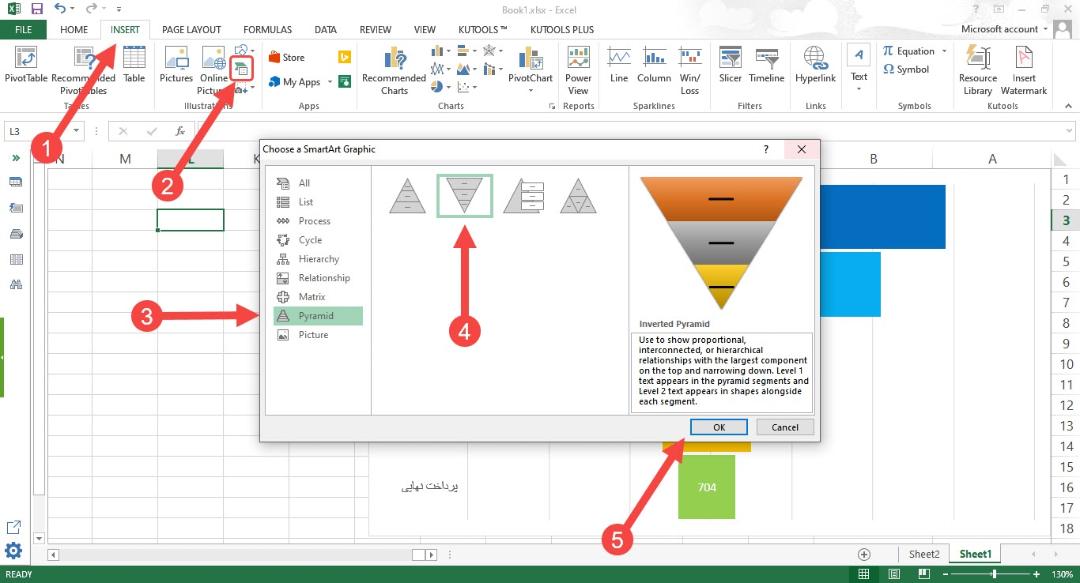Open the INSERT ribbon tab
The width and height of the screenshot is (1080, 583).
click(125, 30)
